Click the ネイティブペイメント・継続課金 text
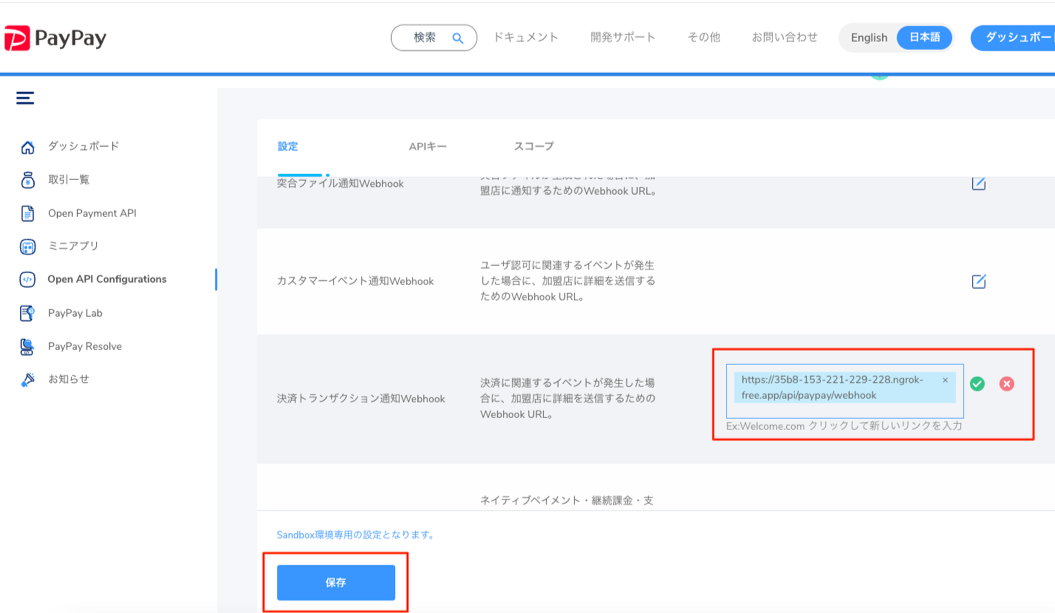Image resolution: width=1055 pixels, height=613 pixels. tap(567, 501)
